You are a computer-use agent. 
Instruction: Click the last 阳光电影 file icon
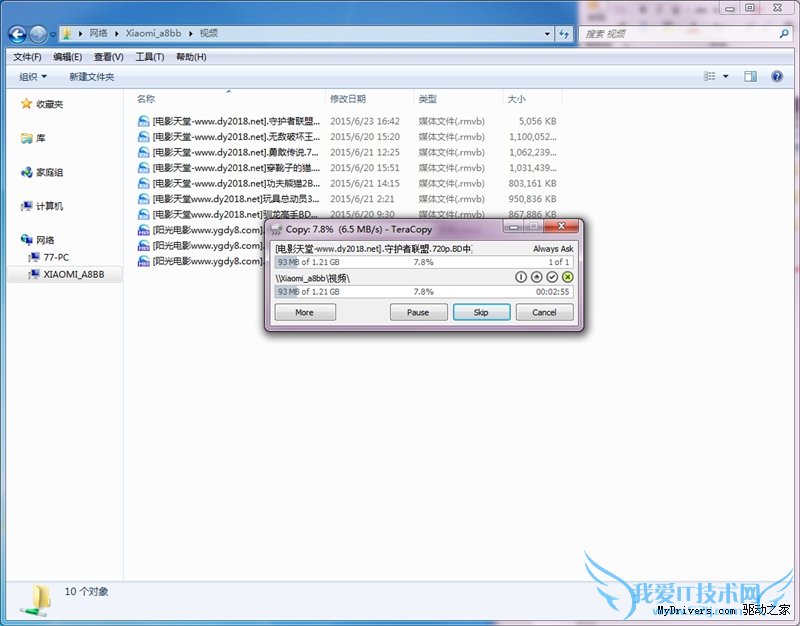pyautogui.click(x=144, y=261)
